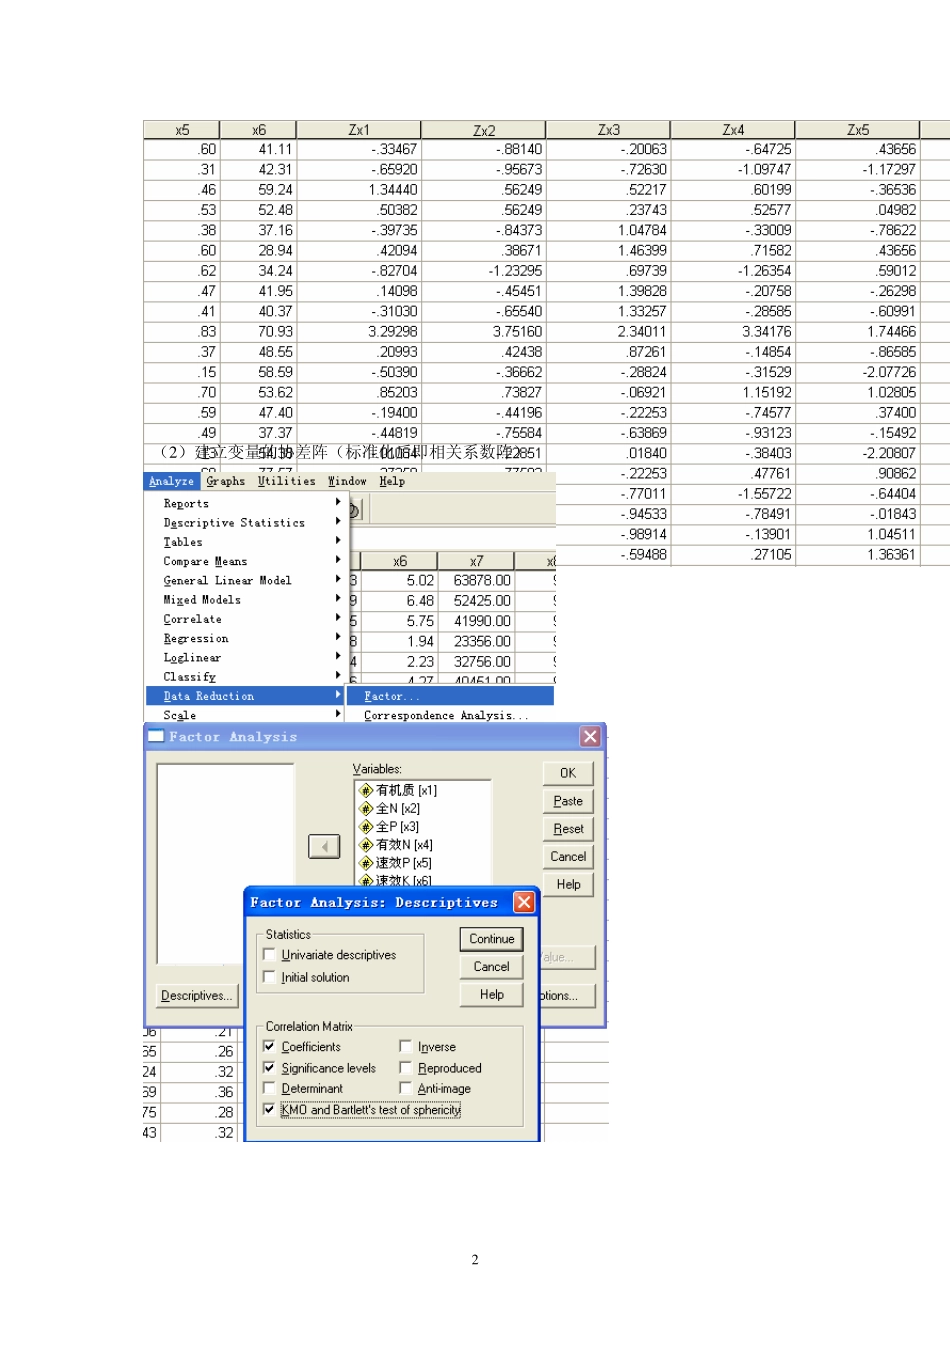Click the Factor Analysis title bar icon
The height and width of the screenshot is (1345, 950).
click(156, 737)
